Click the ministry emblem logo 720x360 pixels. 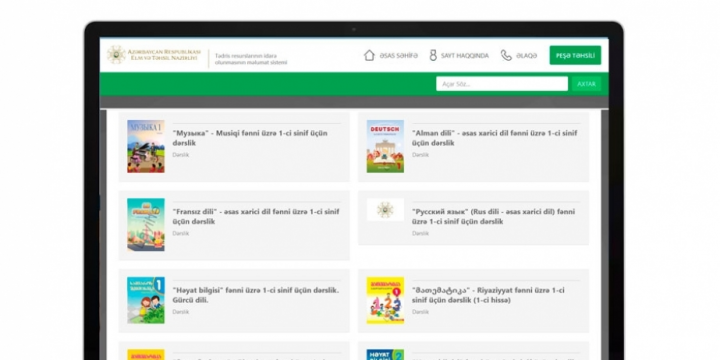[116, 55]
